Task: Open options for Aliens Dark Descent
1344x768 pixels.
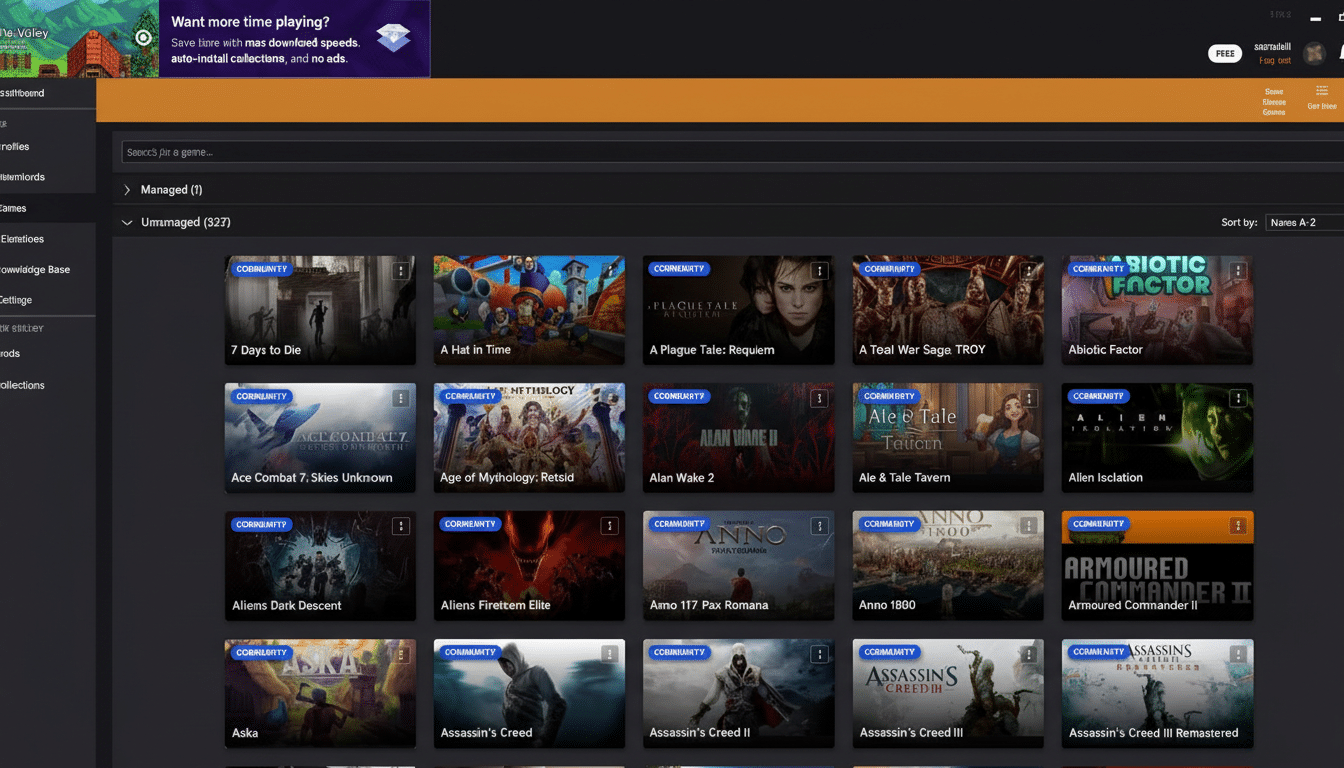Action: click(401, 525)
